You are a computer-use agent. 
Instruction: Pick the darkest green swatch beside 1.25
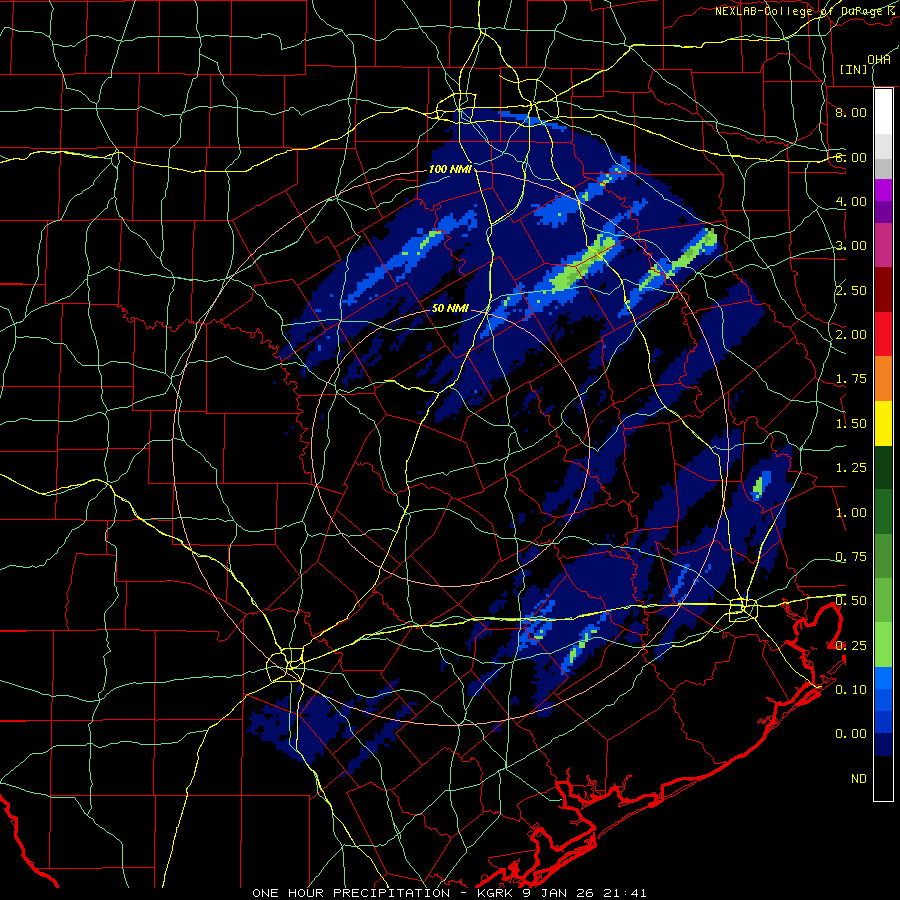tap(883, 467)
